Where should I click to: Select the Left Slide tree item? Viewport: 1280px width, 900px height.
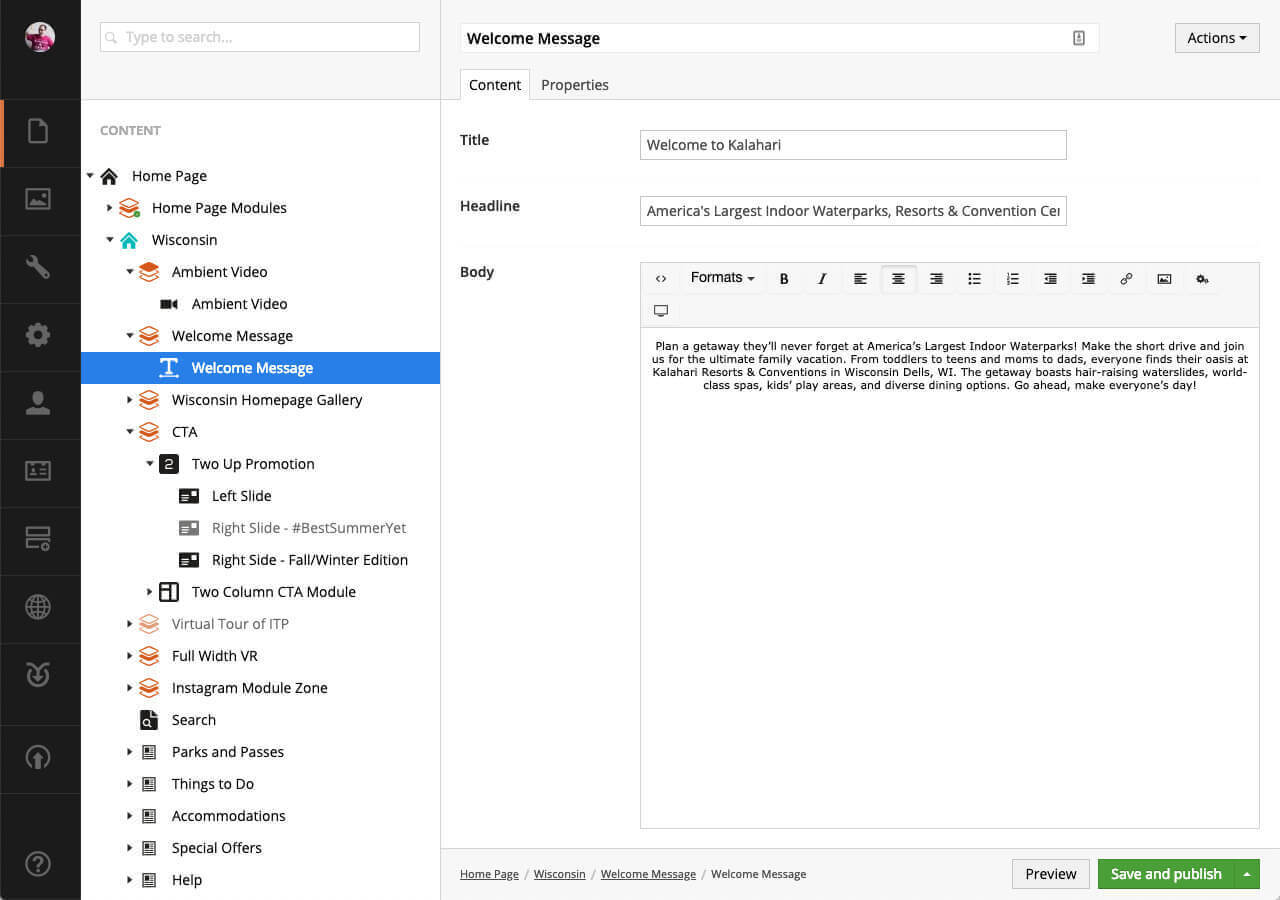tap(242, 496)
